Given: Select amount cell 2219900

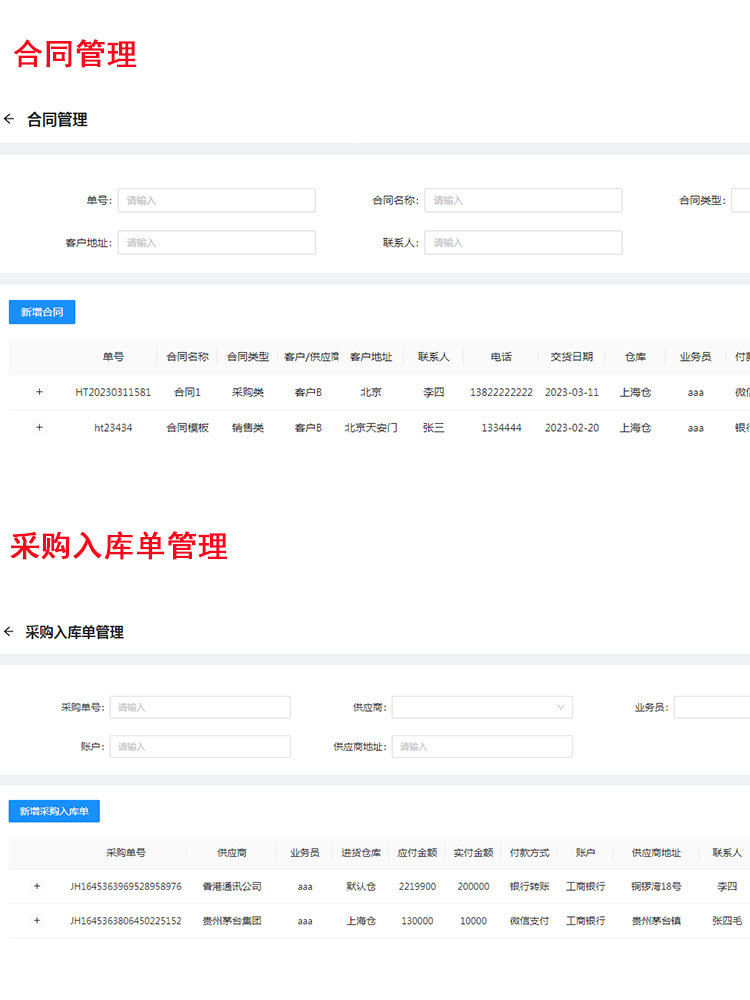Looking at the screenshot, I should (417, 886).
